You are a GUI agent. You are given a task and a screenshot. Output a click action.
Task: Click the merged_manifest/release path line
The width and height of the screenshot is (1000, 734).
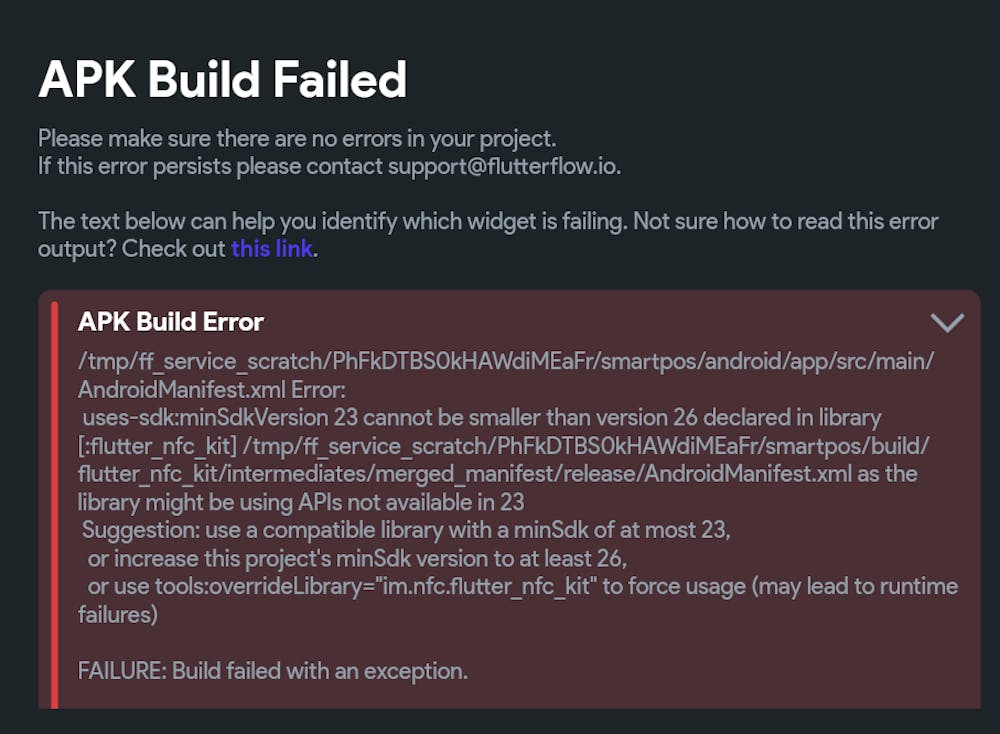click(x=497, y=474)
